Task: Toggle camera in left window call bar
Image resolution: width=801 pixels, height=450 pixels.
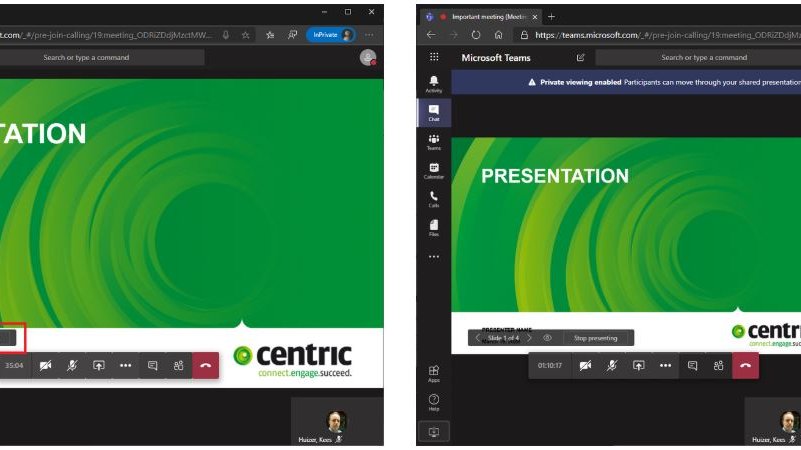Action: [45, 365]
